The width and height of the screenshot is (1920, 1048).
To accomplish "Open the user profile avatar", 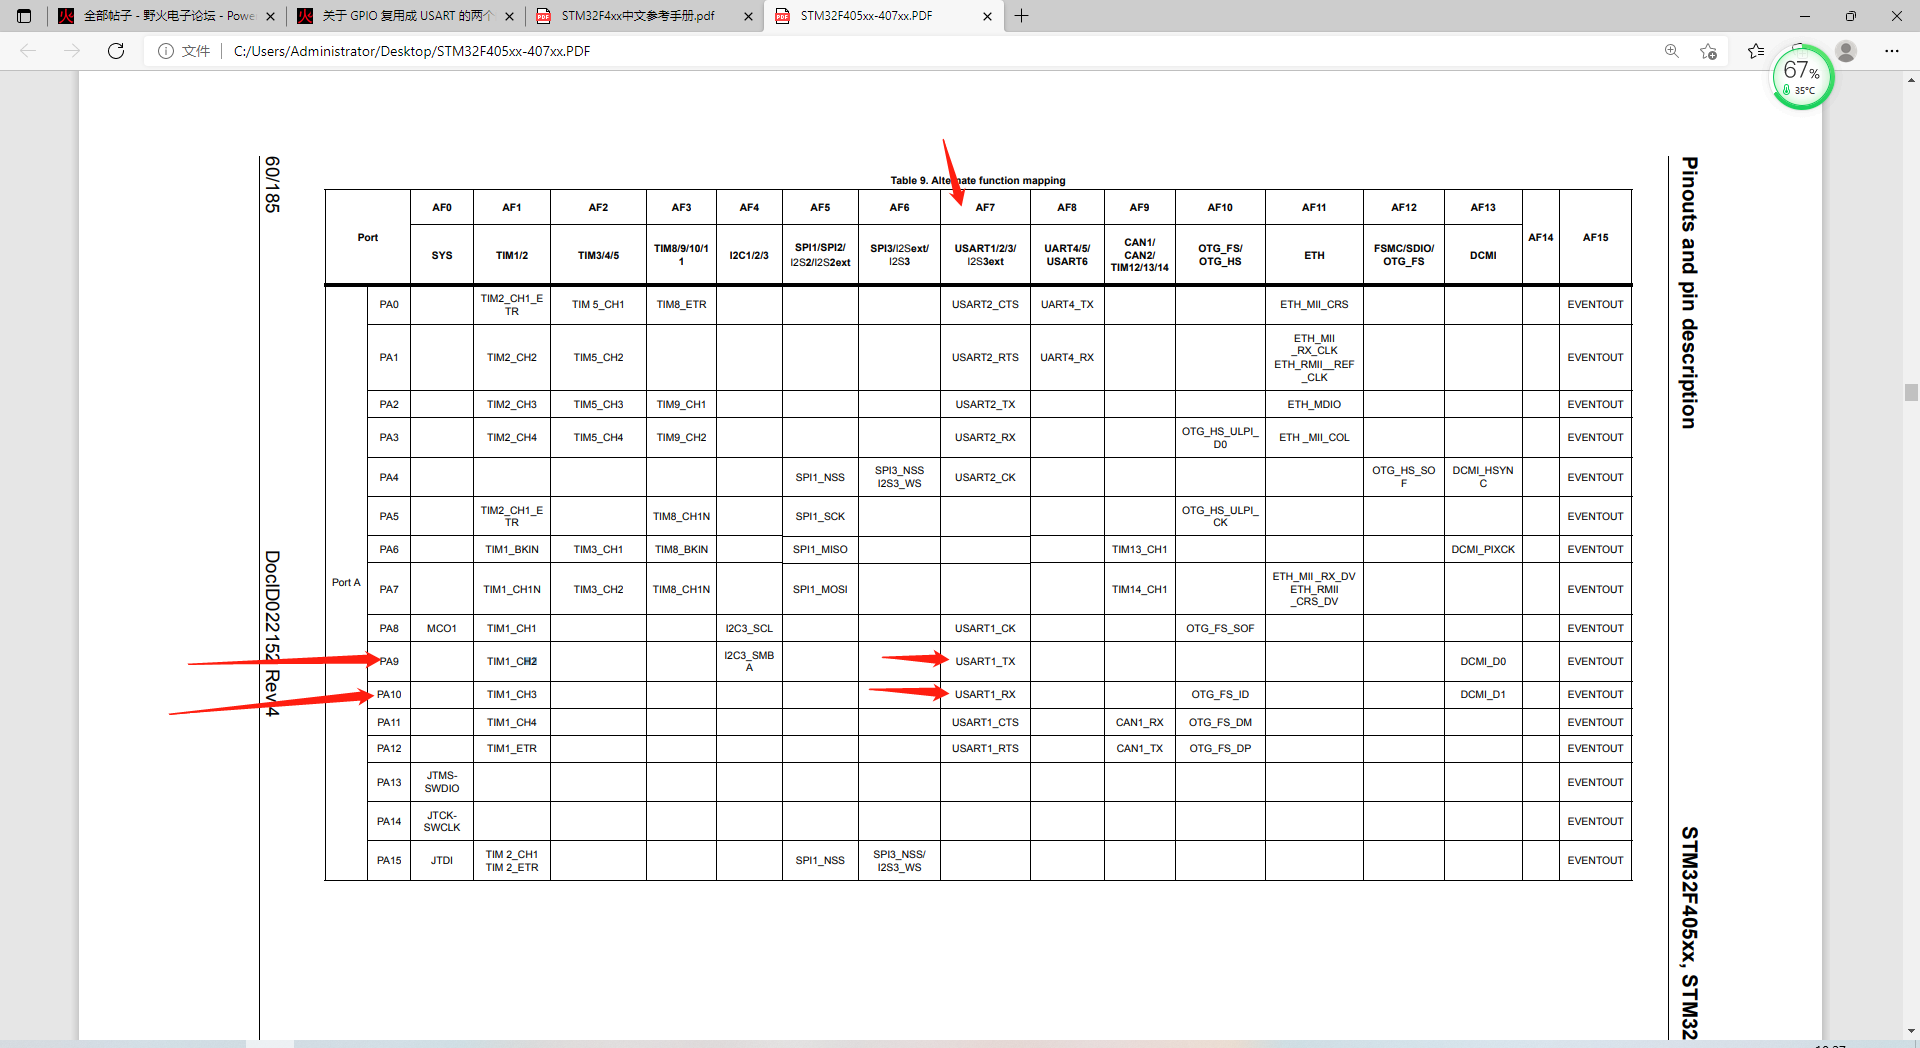I will point(1846,51).
